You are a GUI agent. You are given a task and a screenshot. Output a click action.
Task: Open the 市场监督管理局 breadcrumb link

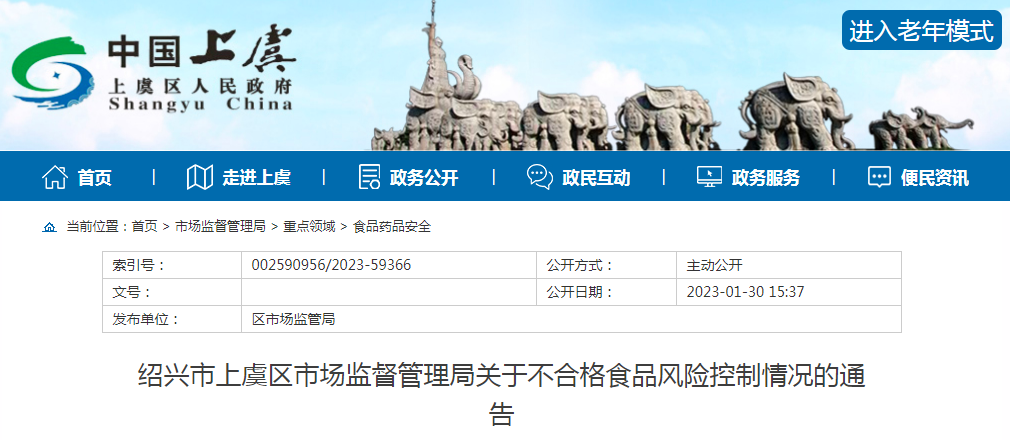point(220,227)
